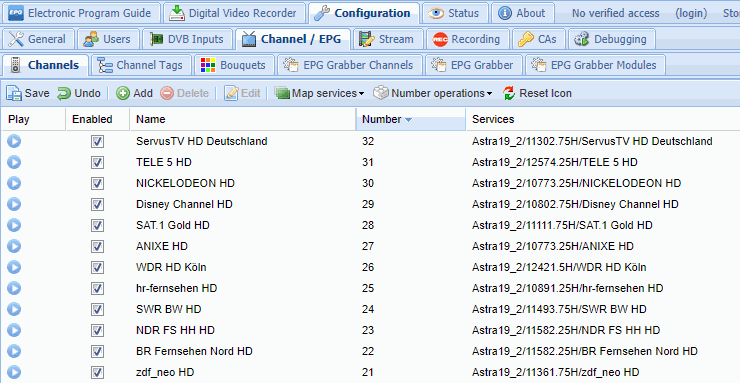Select the General configuration tab
The width and height of the screenshot is (740, 383).
(x=38, y=39)
